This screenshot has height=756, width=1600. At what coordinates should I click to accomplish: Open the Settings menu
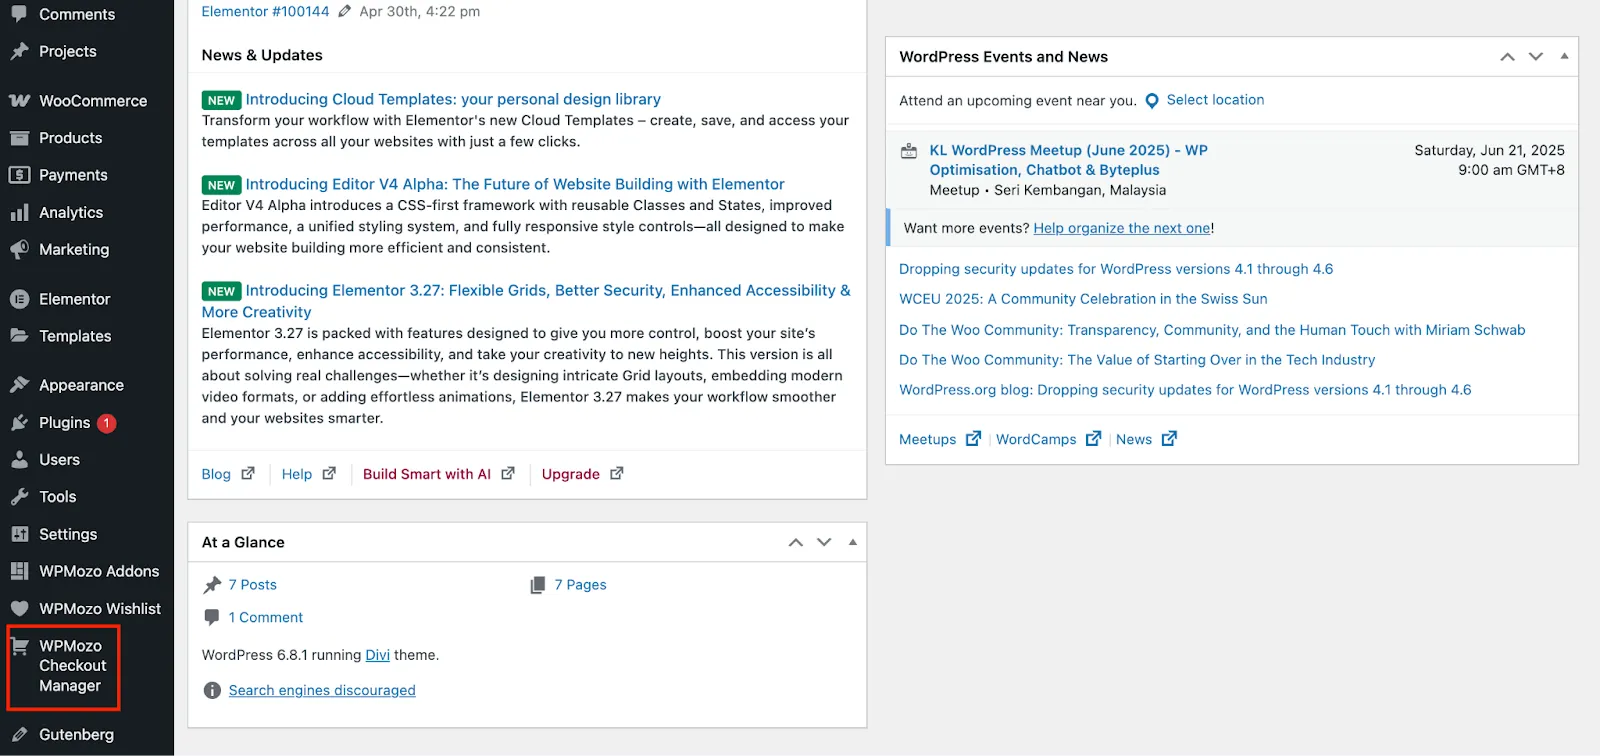68,534
